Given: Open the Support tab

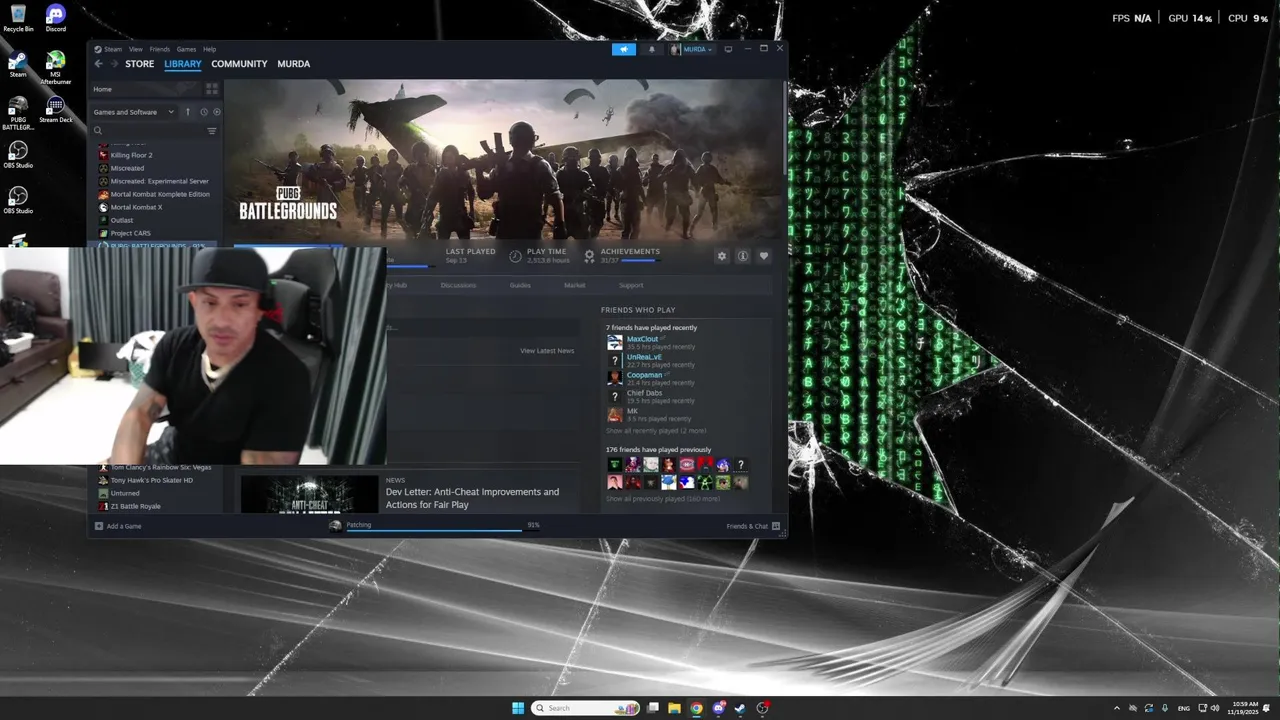Looking at the screenshot, I should coord(631,285).
